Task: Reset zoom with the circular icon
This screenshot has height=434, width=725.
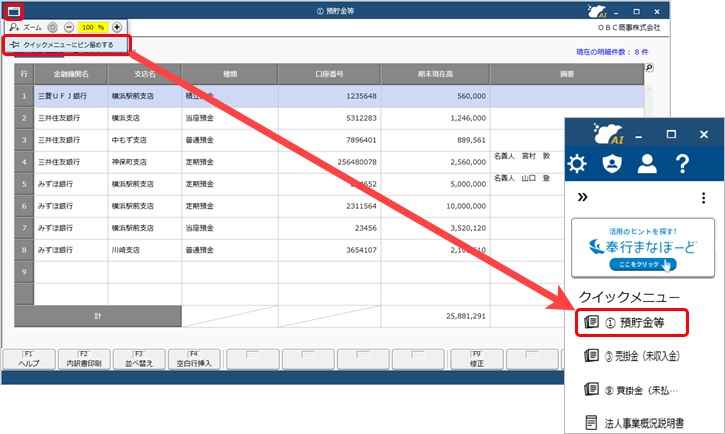Action: point(53,27)
